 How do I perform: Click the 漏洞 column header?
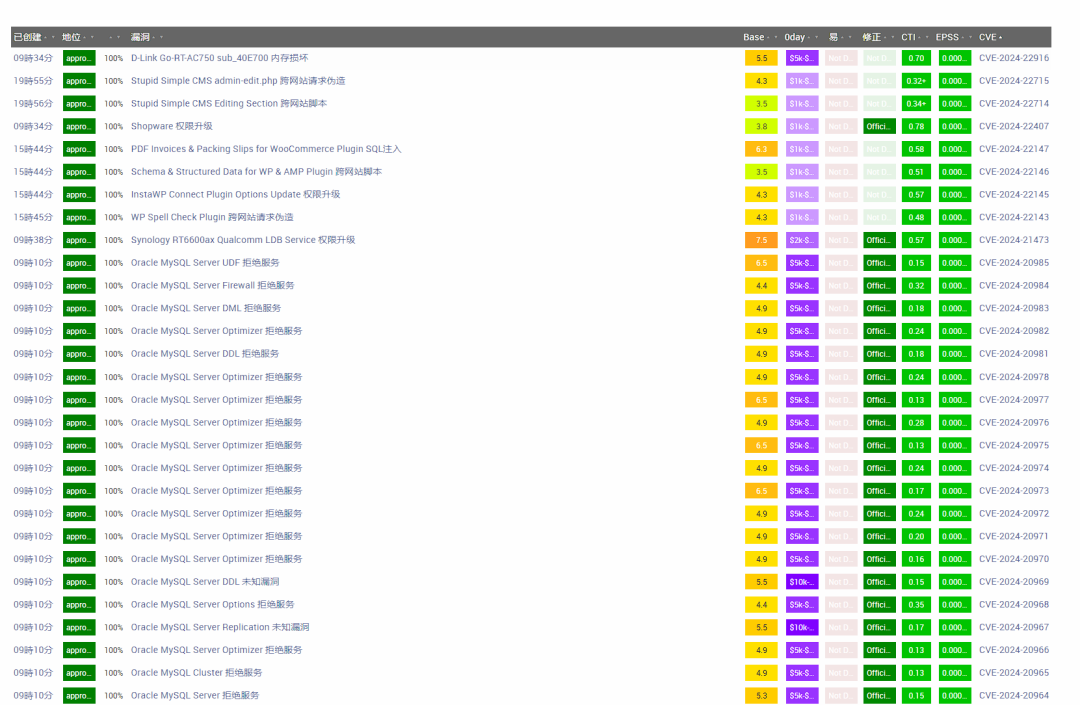coord(141,37)
